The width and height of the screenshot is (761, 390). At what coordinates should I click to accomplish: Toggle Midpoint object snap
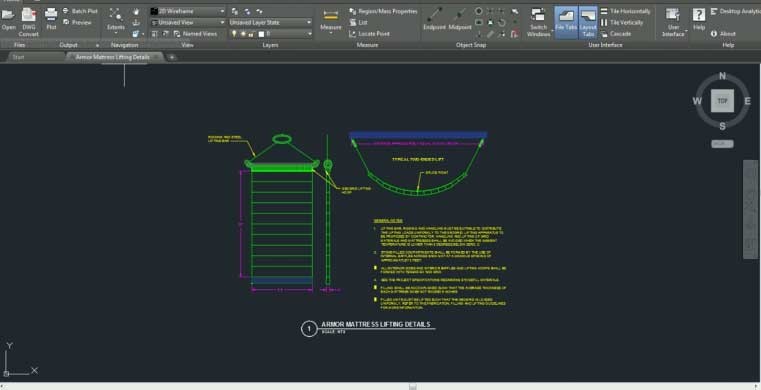(460, 18)
